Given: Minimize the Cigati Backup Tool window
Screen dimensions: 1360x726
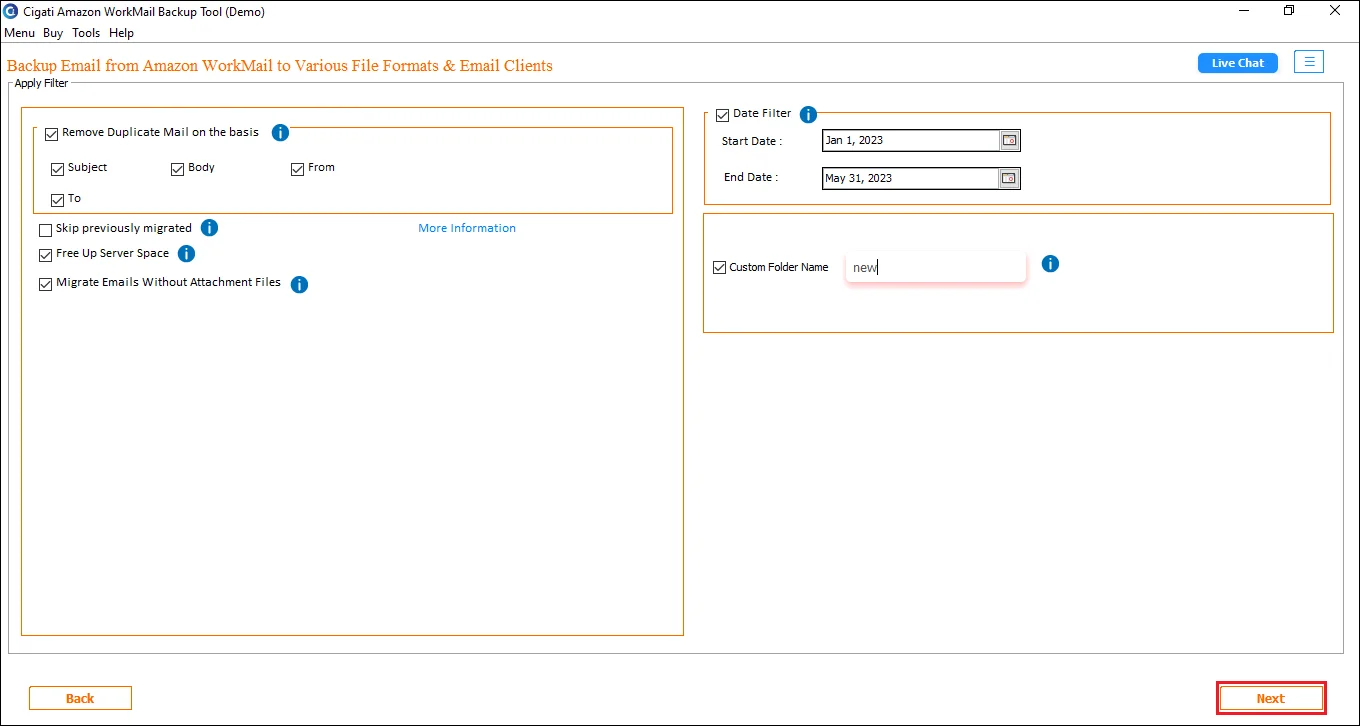Looking at the screenshot, I should (x=1243, y=11).
